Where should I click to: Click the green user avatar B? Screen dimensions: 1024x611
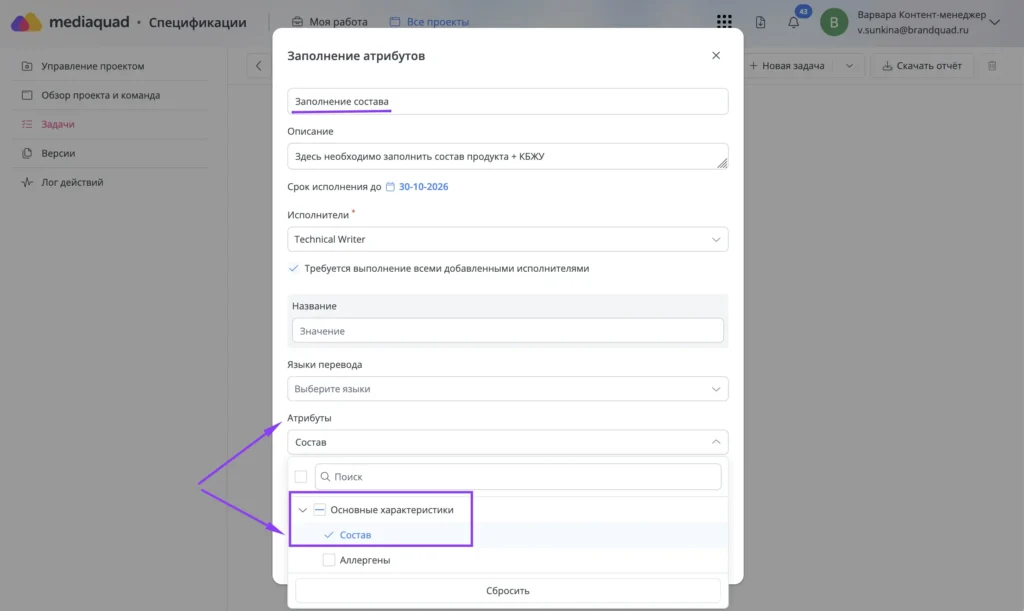coord(834,22)
